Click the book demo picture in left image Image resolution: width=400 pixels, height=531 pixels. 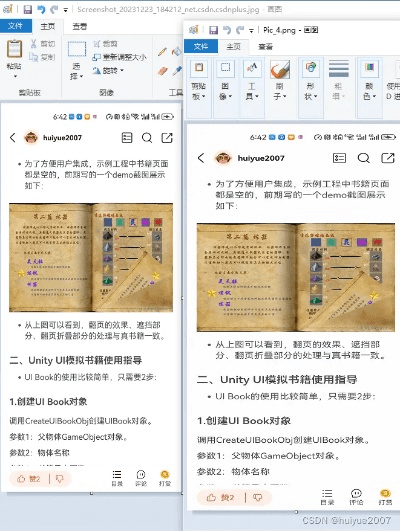pos(91,257)
